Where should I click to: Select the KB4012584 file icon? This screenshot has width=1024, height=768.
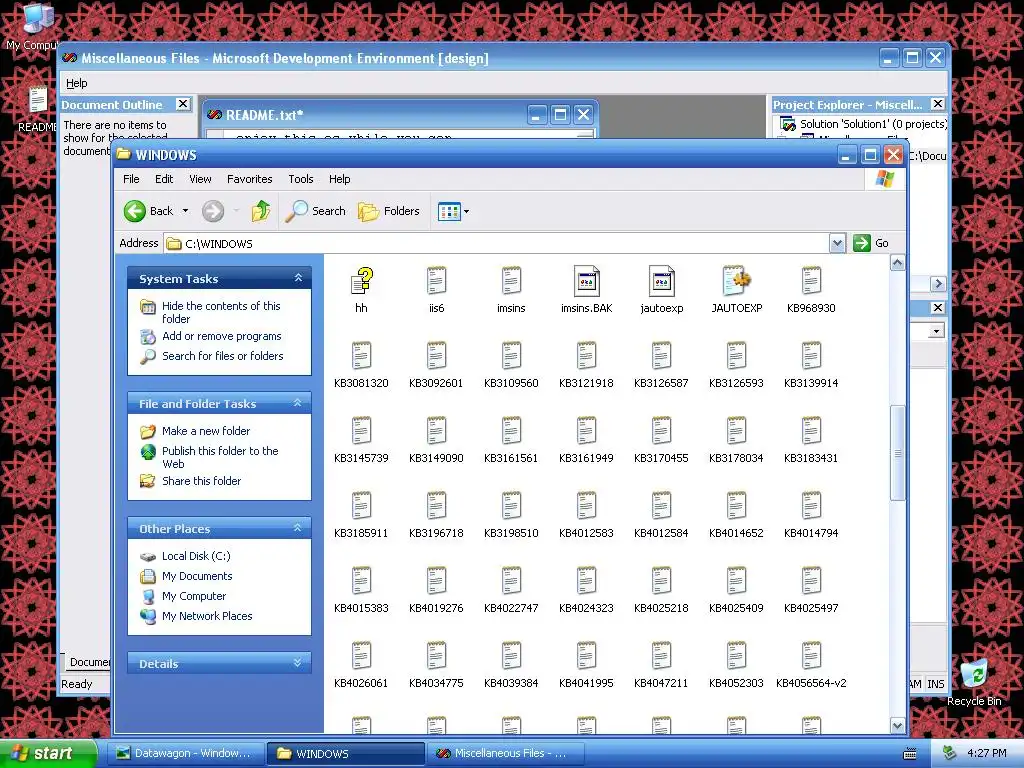(661, 507)
